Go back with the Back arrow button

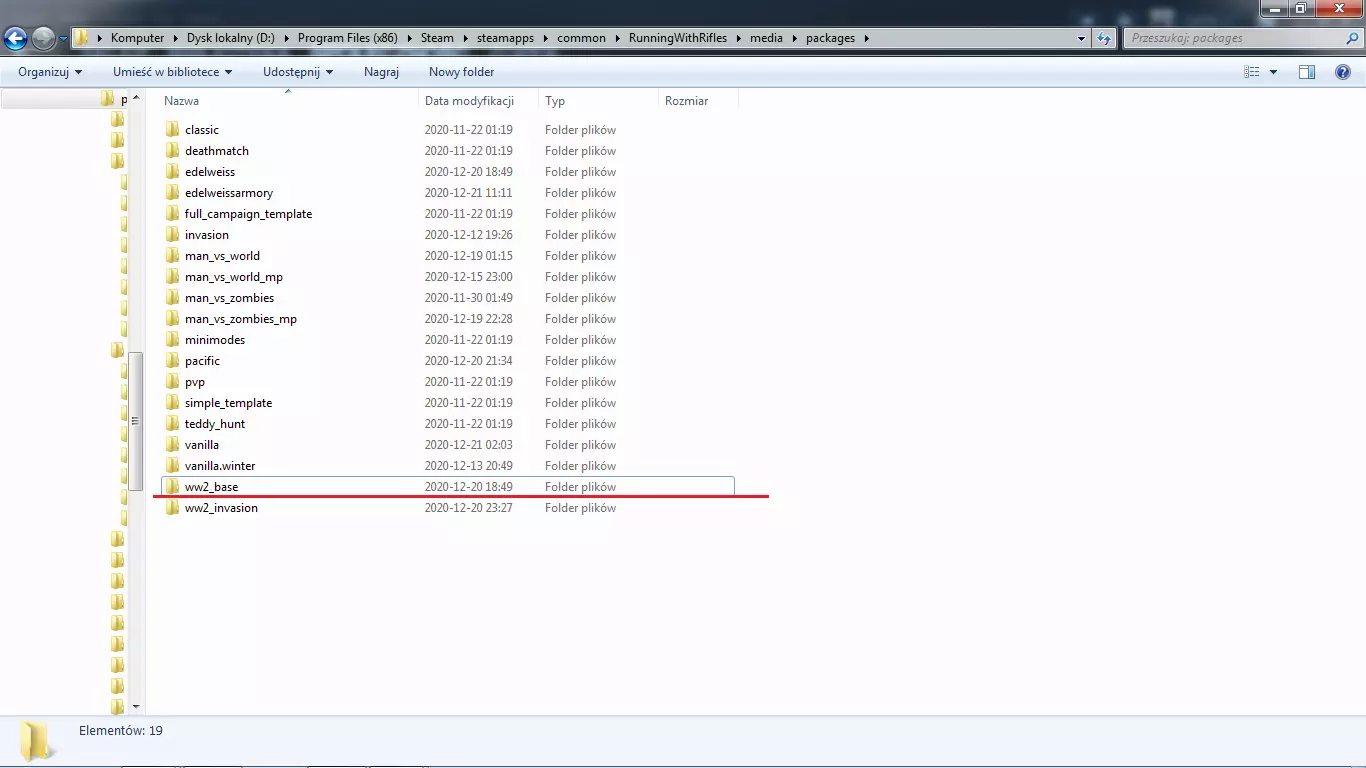click(x=16, y=39)
